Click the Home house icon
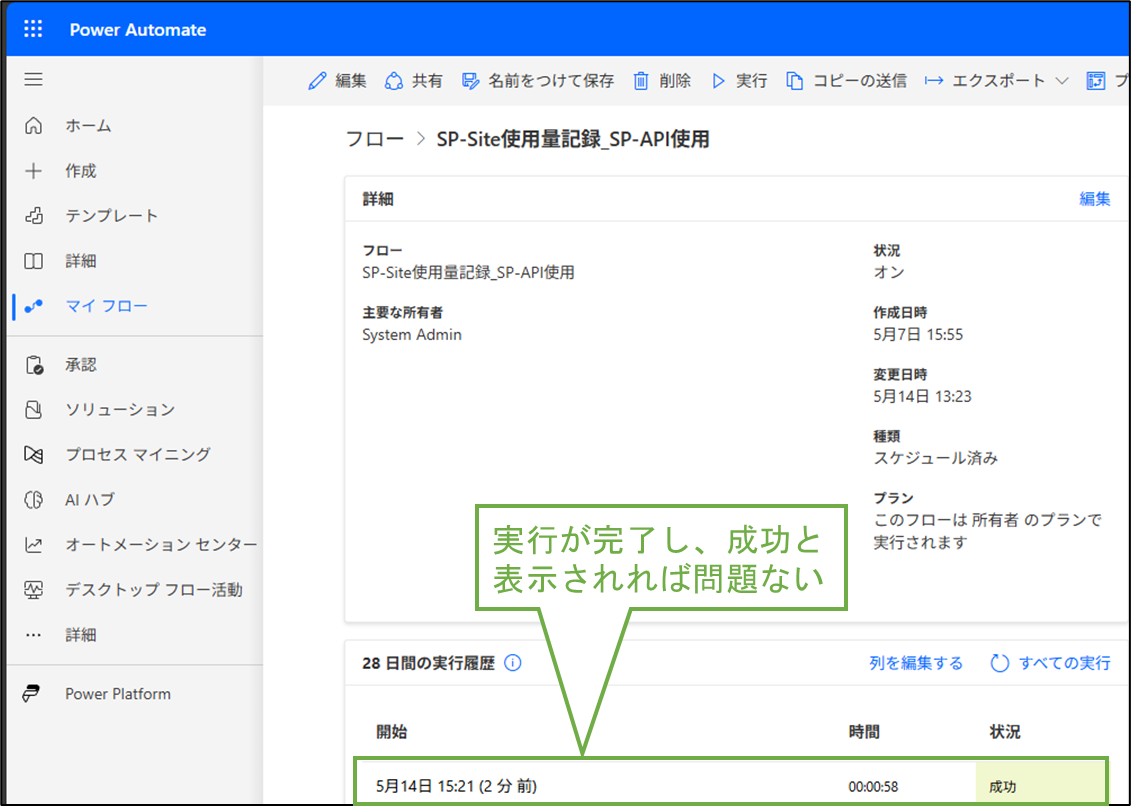Image resolution: width=1131 pixels, height=806 pixels. click(33, 126)
